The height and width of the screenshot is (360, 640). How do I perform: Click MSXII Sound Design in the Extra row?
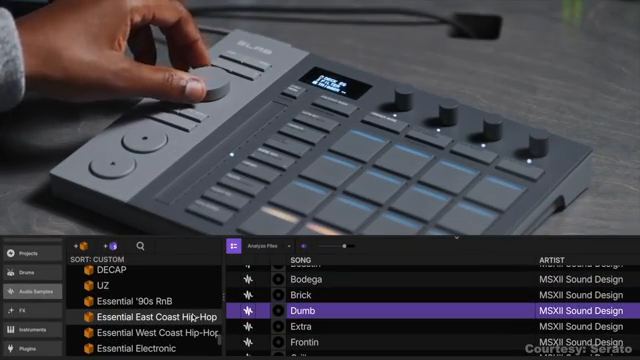[581, 327]
